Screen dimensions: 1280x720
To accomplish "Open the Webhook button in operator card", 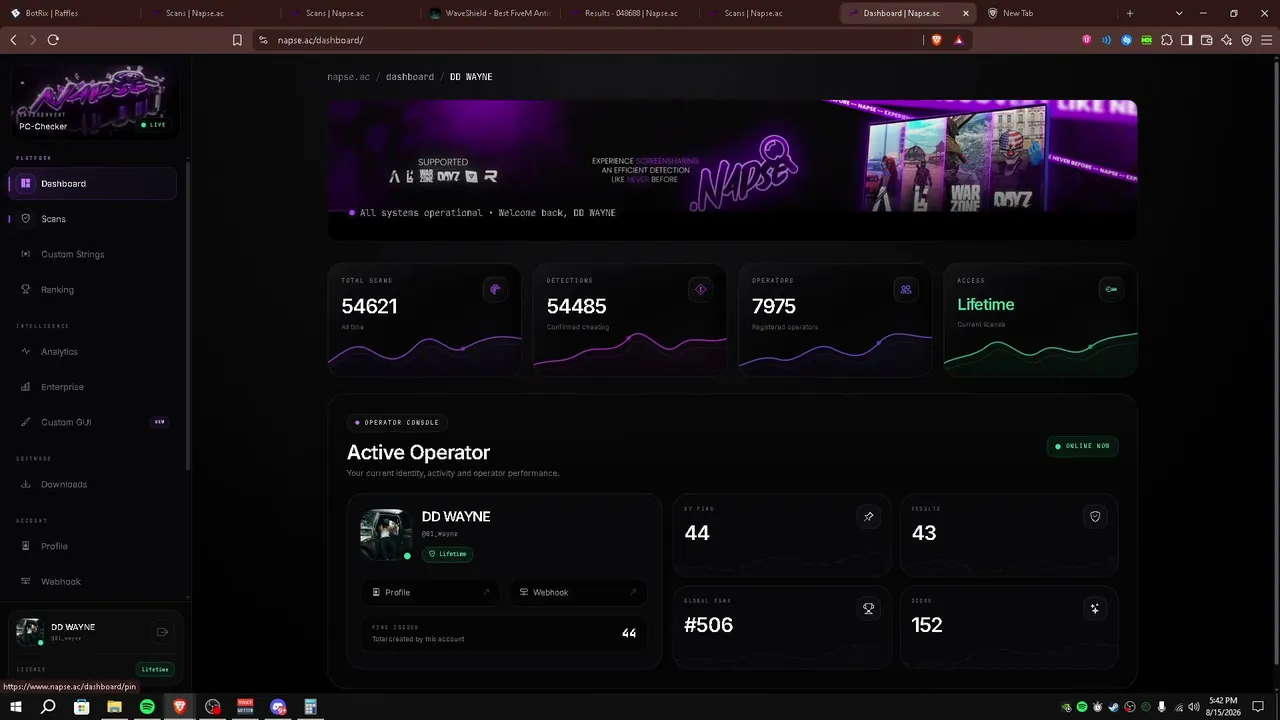I will pos(578,593).
